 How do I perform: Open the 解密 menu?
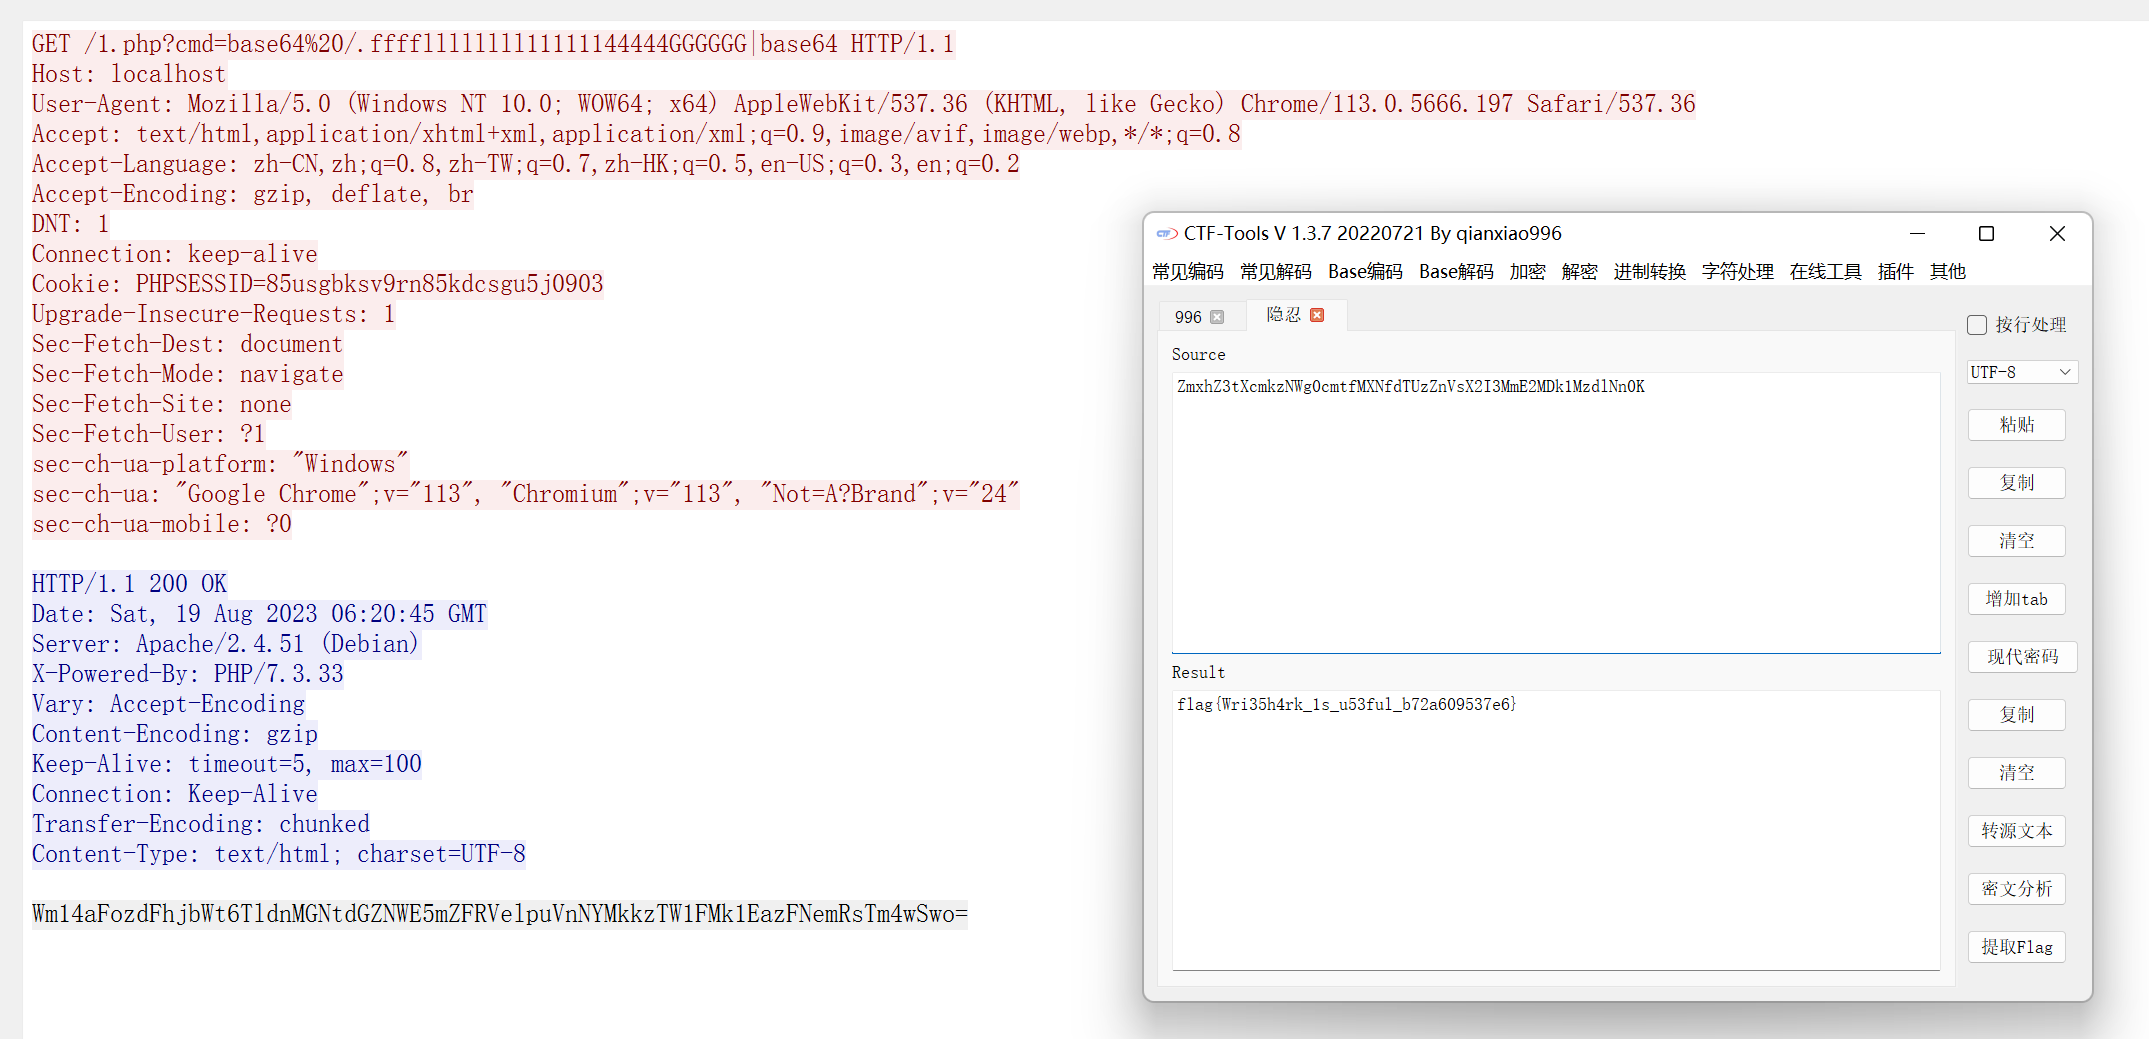click(x=1580, y=272)
